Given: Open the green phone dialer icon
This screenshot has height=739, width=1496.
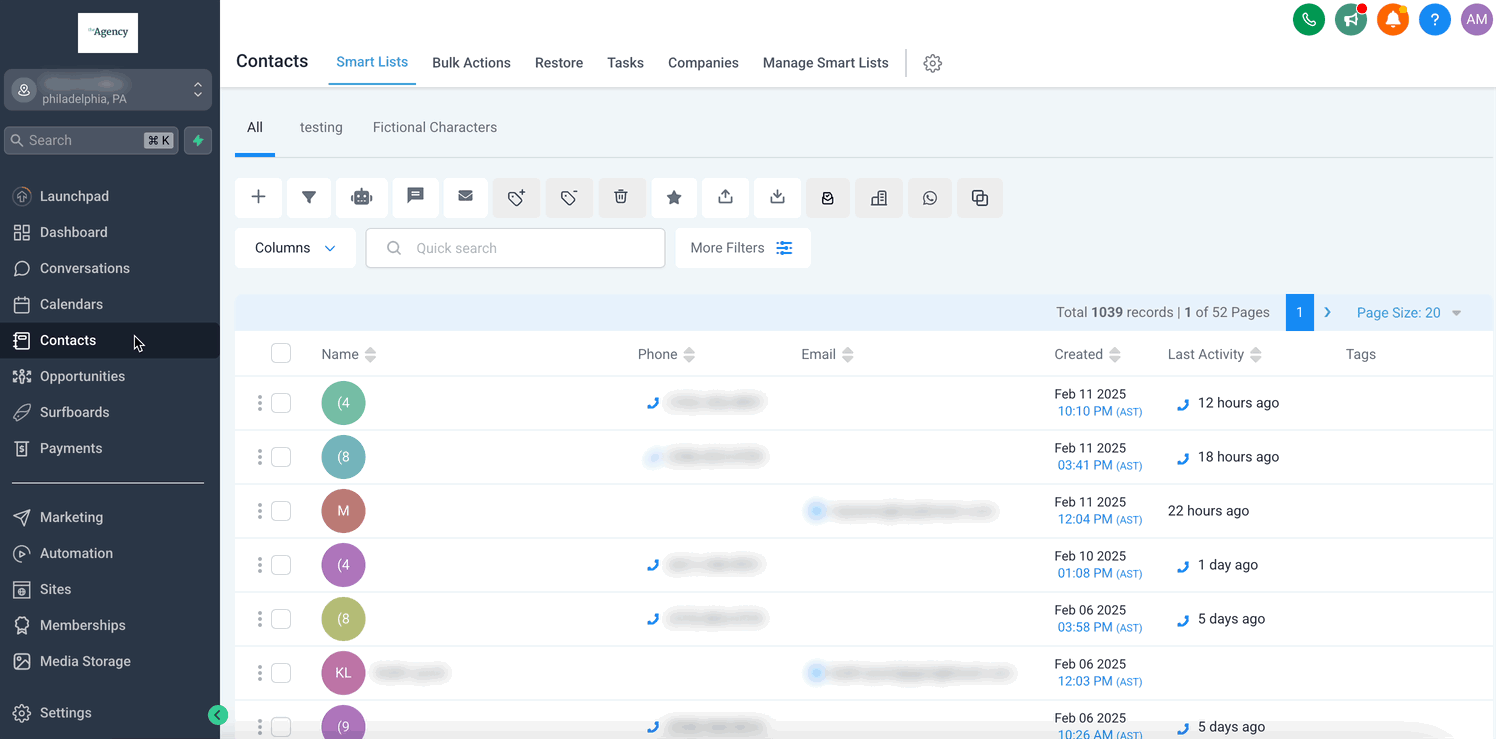Looking at the screenshot, I should (1309, 19).
